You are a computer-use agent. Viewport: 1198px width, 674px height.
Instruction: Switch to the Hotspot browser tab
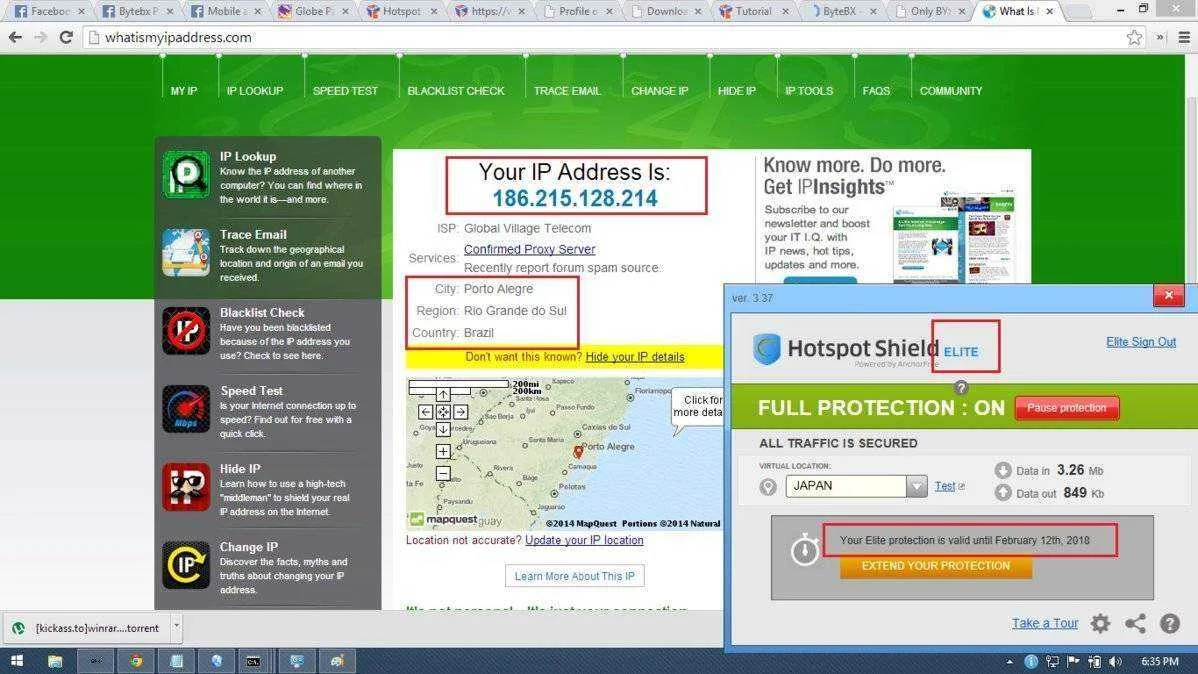pos(402,11)
